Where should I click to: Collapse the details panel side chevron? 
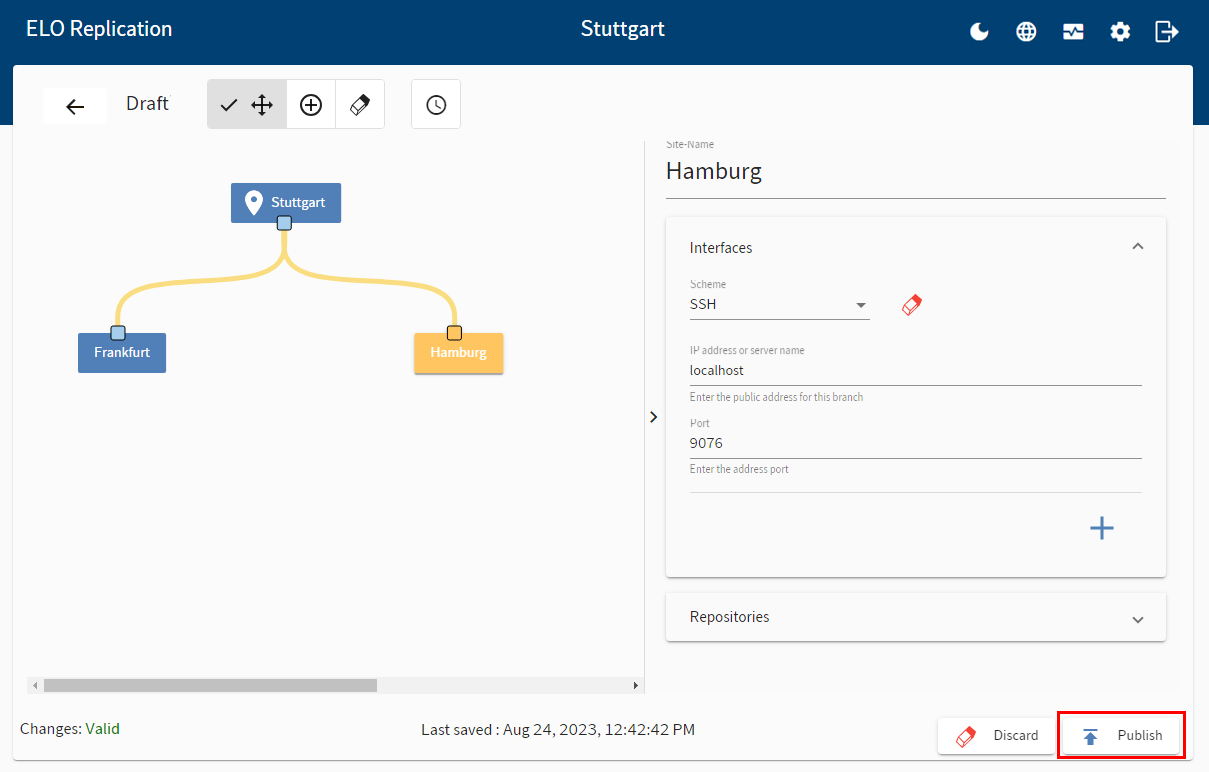click(653, 417)
